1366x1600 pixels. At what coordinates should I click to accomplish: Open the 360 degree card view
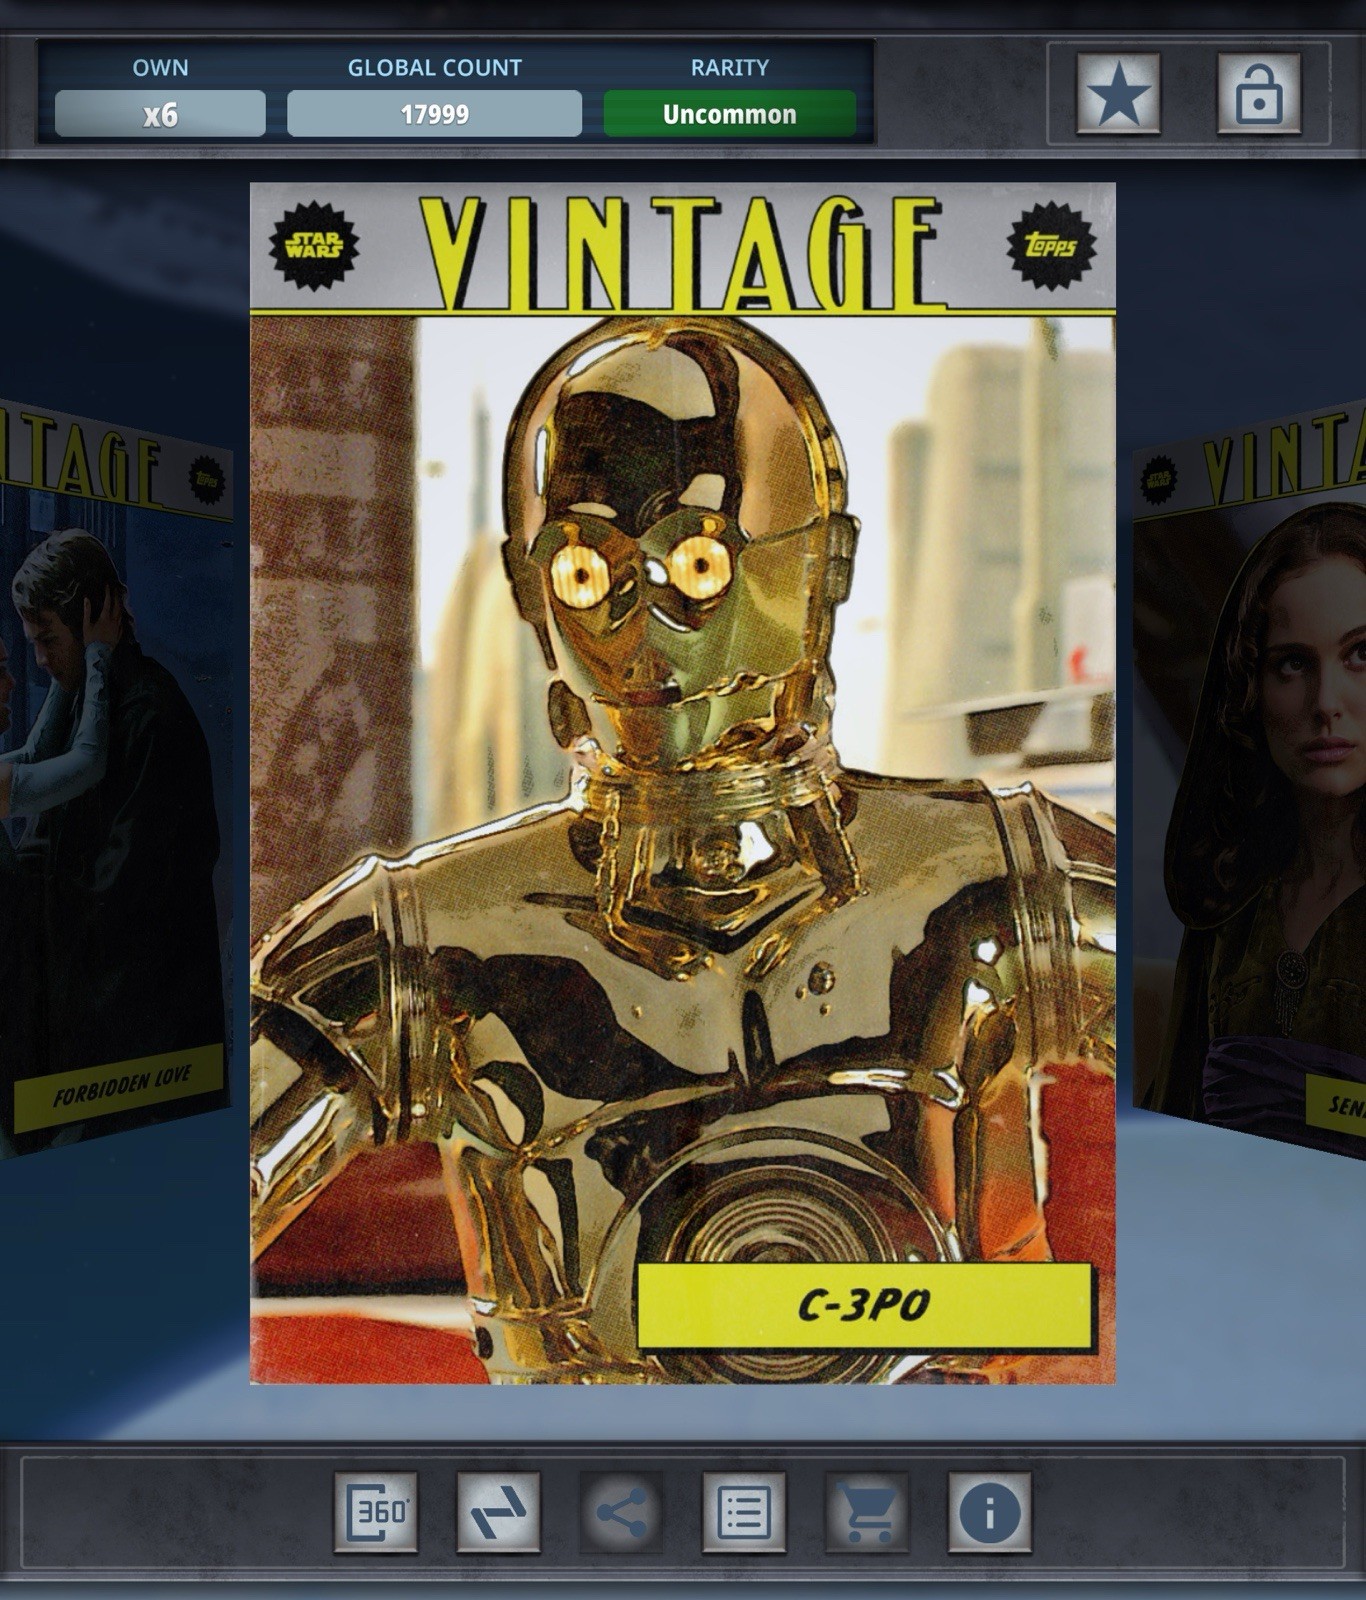click(376, 1511)
